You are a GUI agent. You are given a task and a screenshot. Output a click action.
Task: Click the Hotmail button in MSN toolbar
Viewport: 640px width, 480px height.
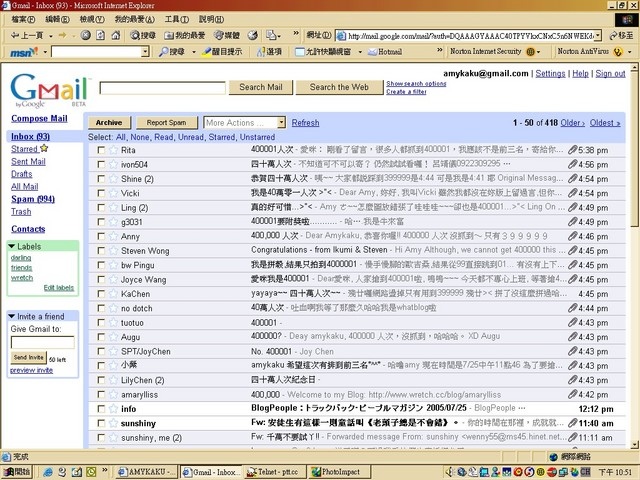click(x=385, y=52)
